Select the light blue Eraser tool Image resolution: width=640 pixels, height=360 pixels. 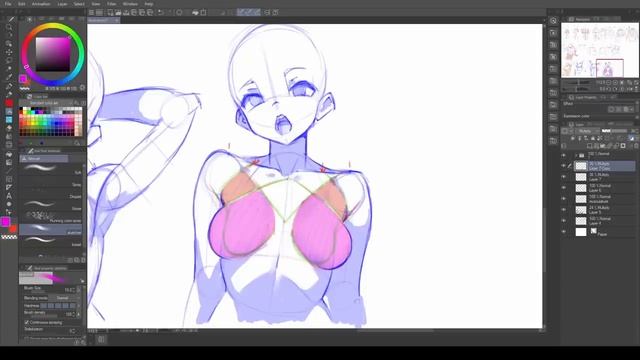tap(9, 120)
